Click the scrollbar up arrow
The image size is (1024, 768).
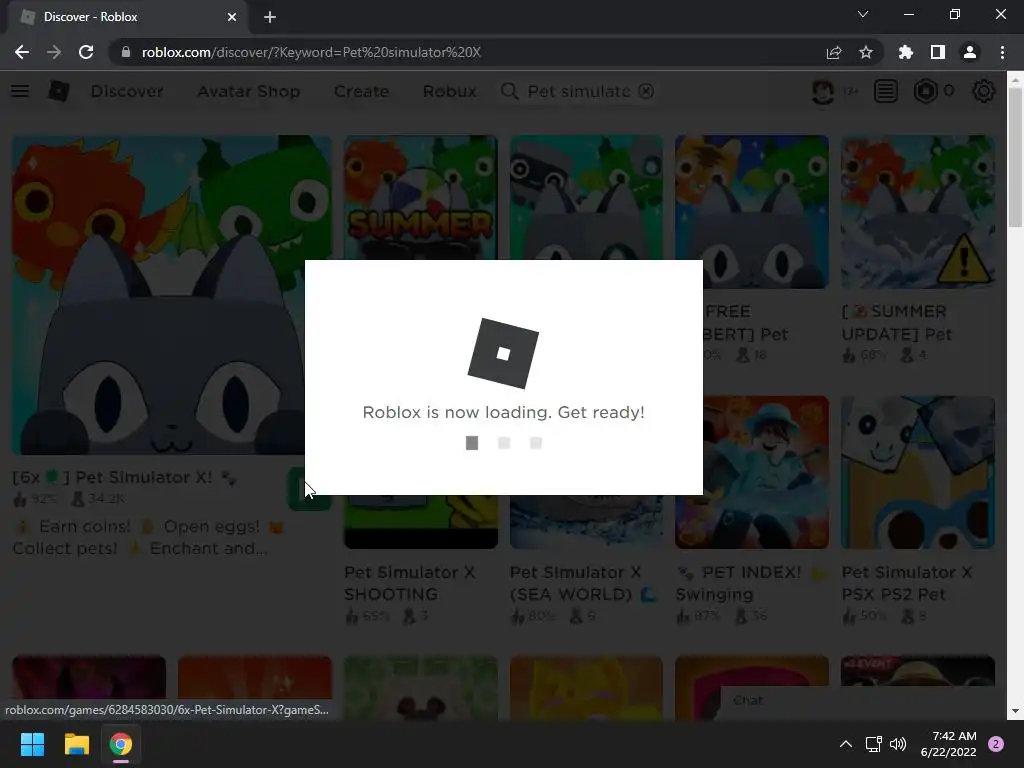pyautogui.click(x=1015, y=80)
